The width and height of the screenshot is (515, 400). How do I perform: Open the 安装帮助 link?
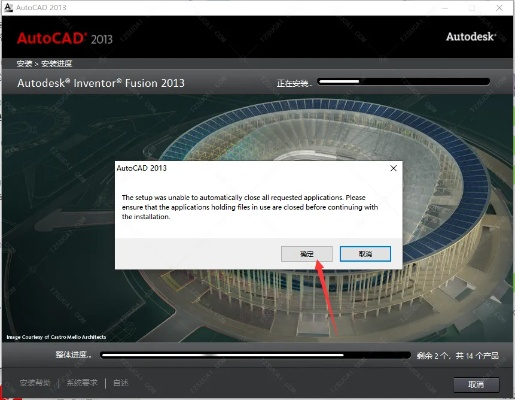(35, 383)
